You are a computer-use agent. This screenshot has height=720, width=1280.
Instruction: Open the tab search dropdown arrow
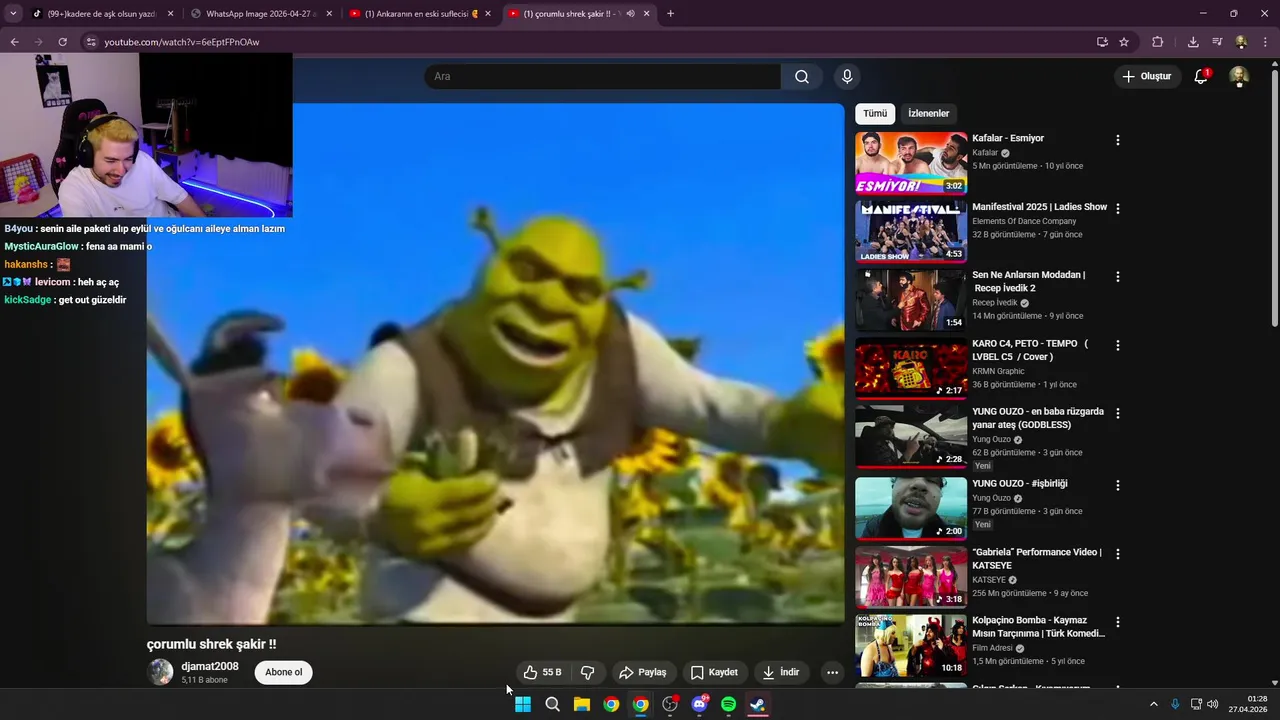[13, 14]
